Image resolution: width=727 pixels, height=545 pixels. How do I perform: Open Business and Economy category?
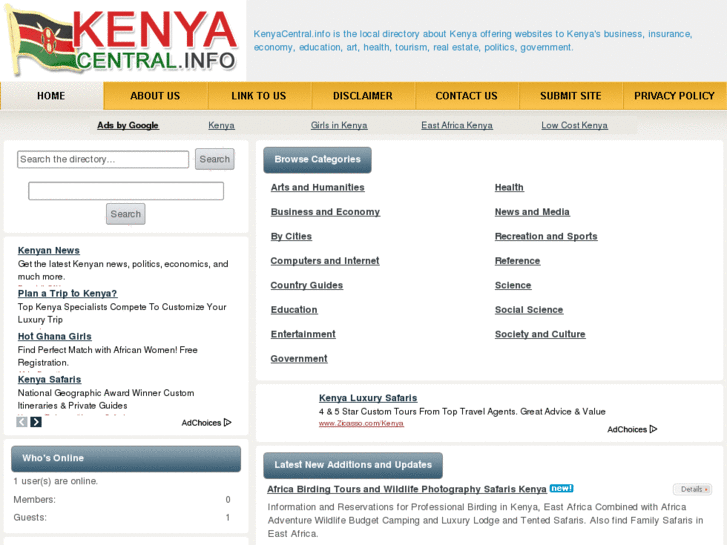pyautogui.click(x=325, y=212)
